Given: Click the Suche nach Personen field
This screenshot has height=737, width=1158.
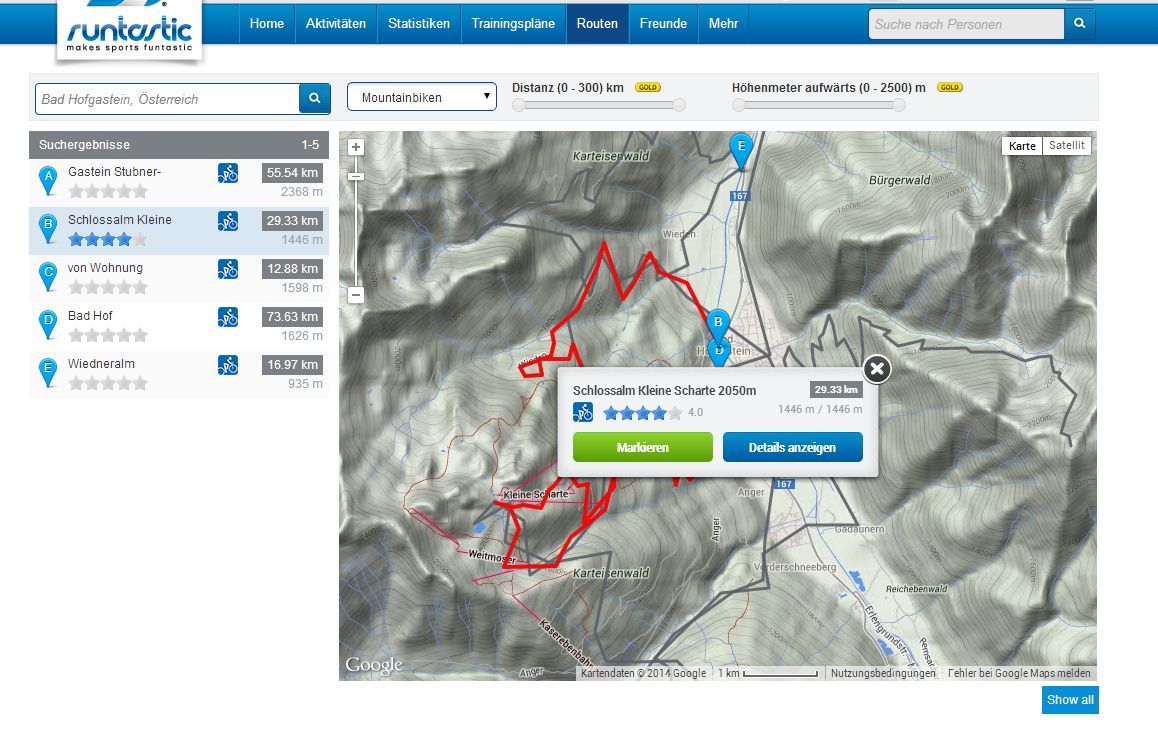Looking at the screenshot, I should pos(965,24).
